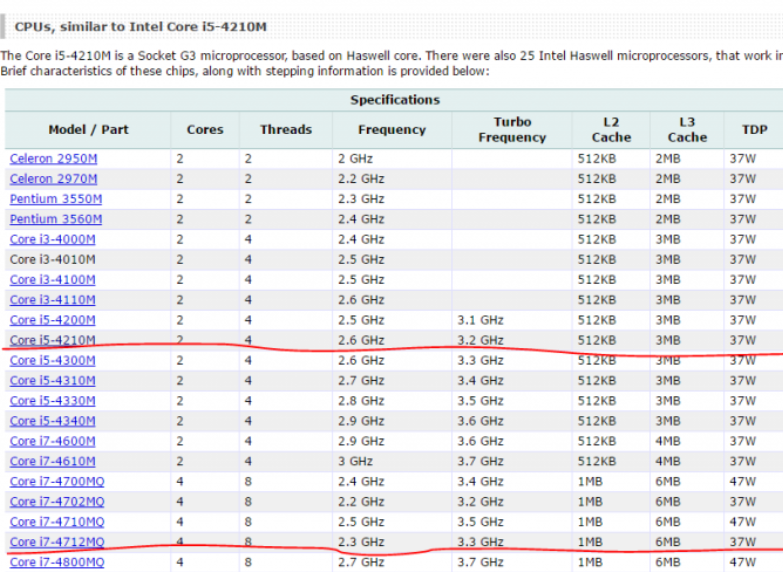783x572 pixels.
Task: Open the Pentium 3560M link
Action: (x=56, y=219)
